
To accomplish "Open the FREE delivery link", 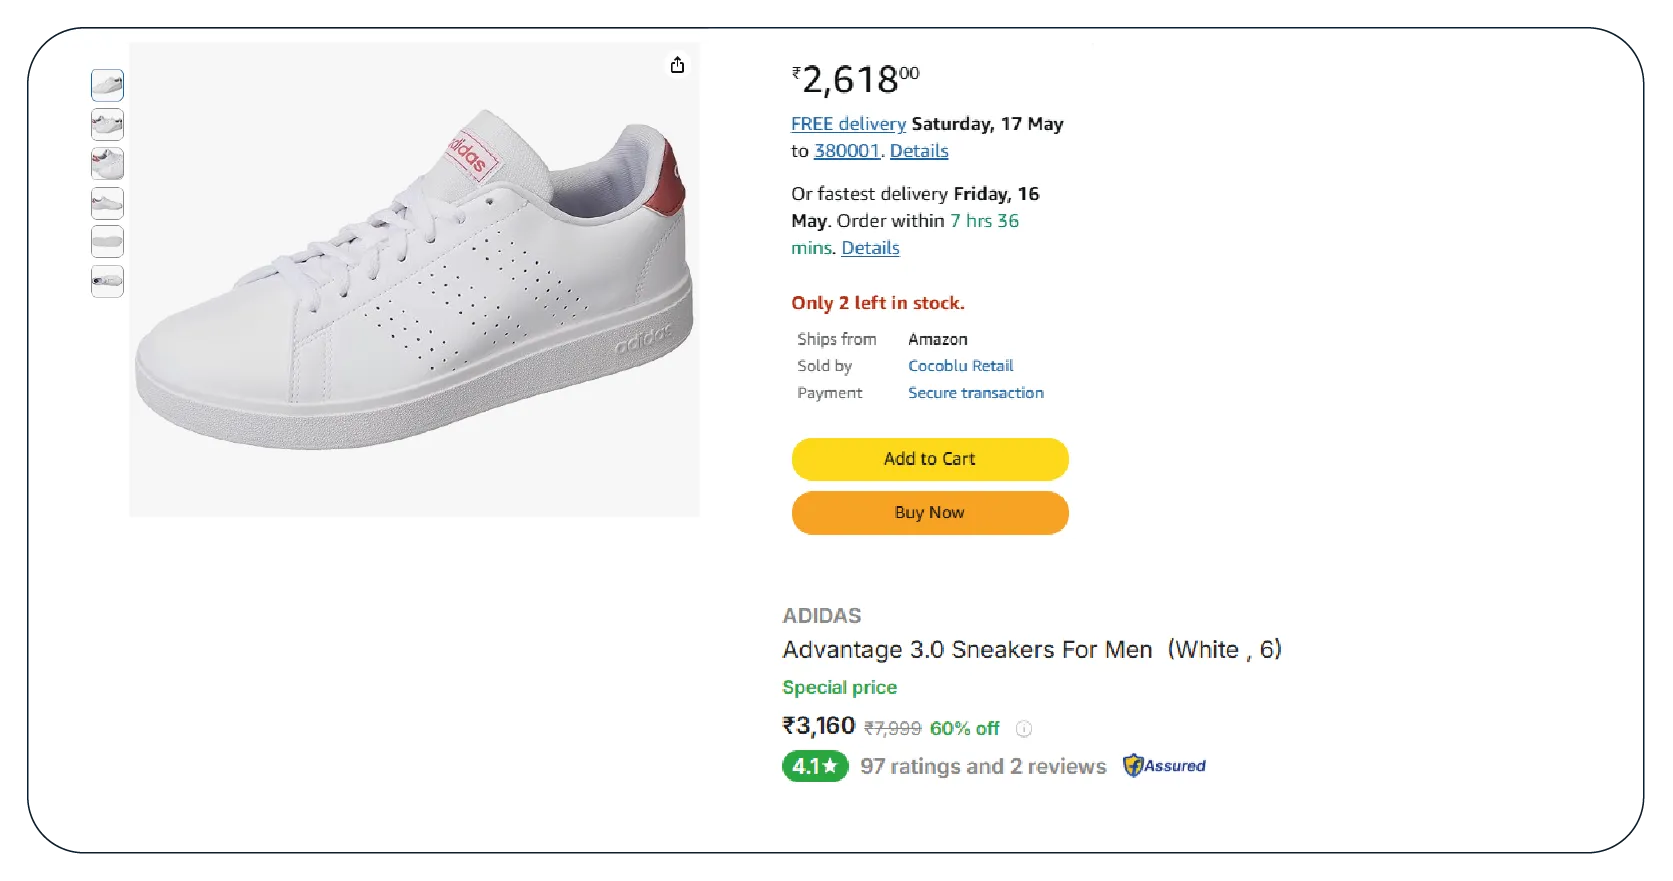I will tap(848, 124).
